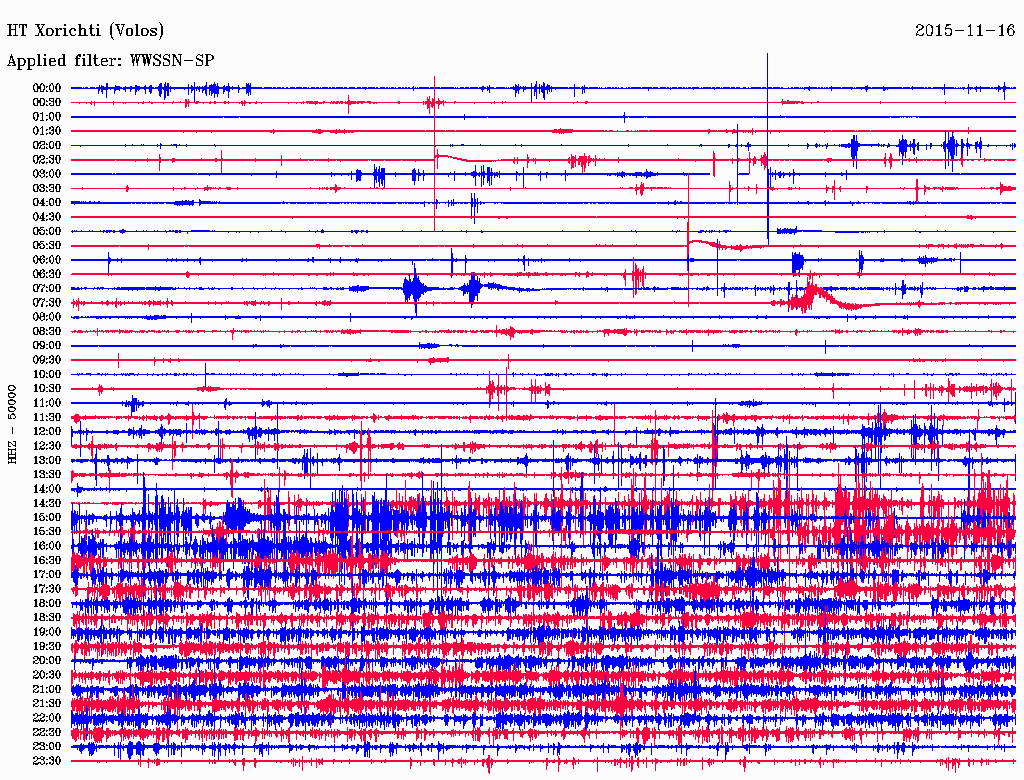Select the 12:30 time label

coord(47,446)
